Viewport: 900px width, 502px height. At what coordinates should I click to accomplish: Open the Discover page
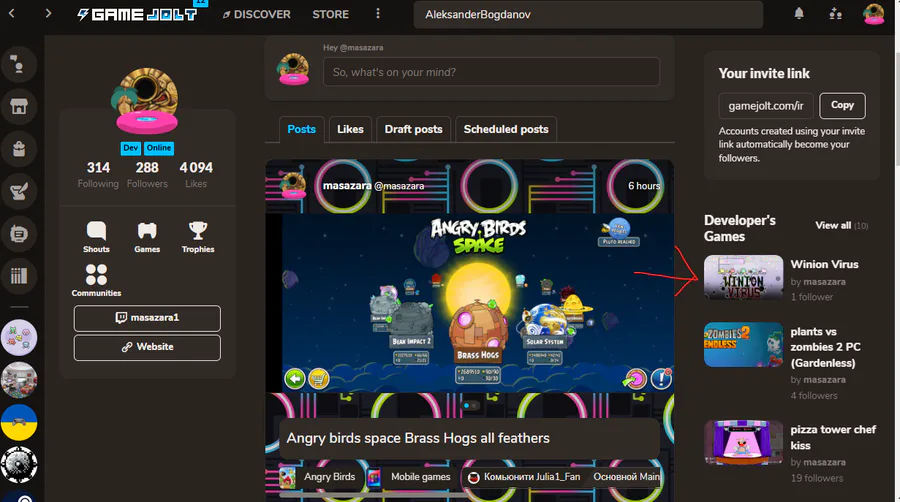pos(257,14)
